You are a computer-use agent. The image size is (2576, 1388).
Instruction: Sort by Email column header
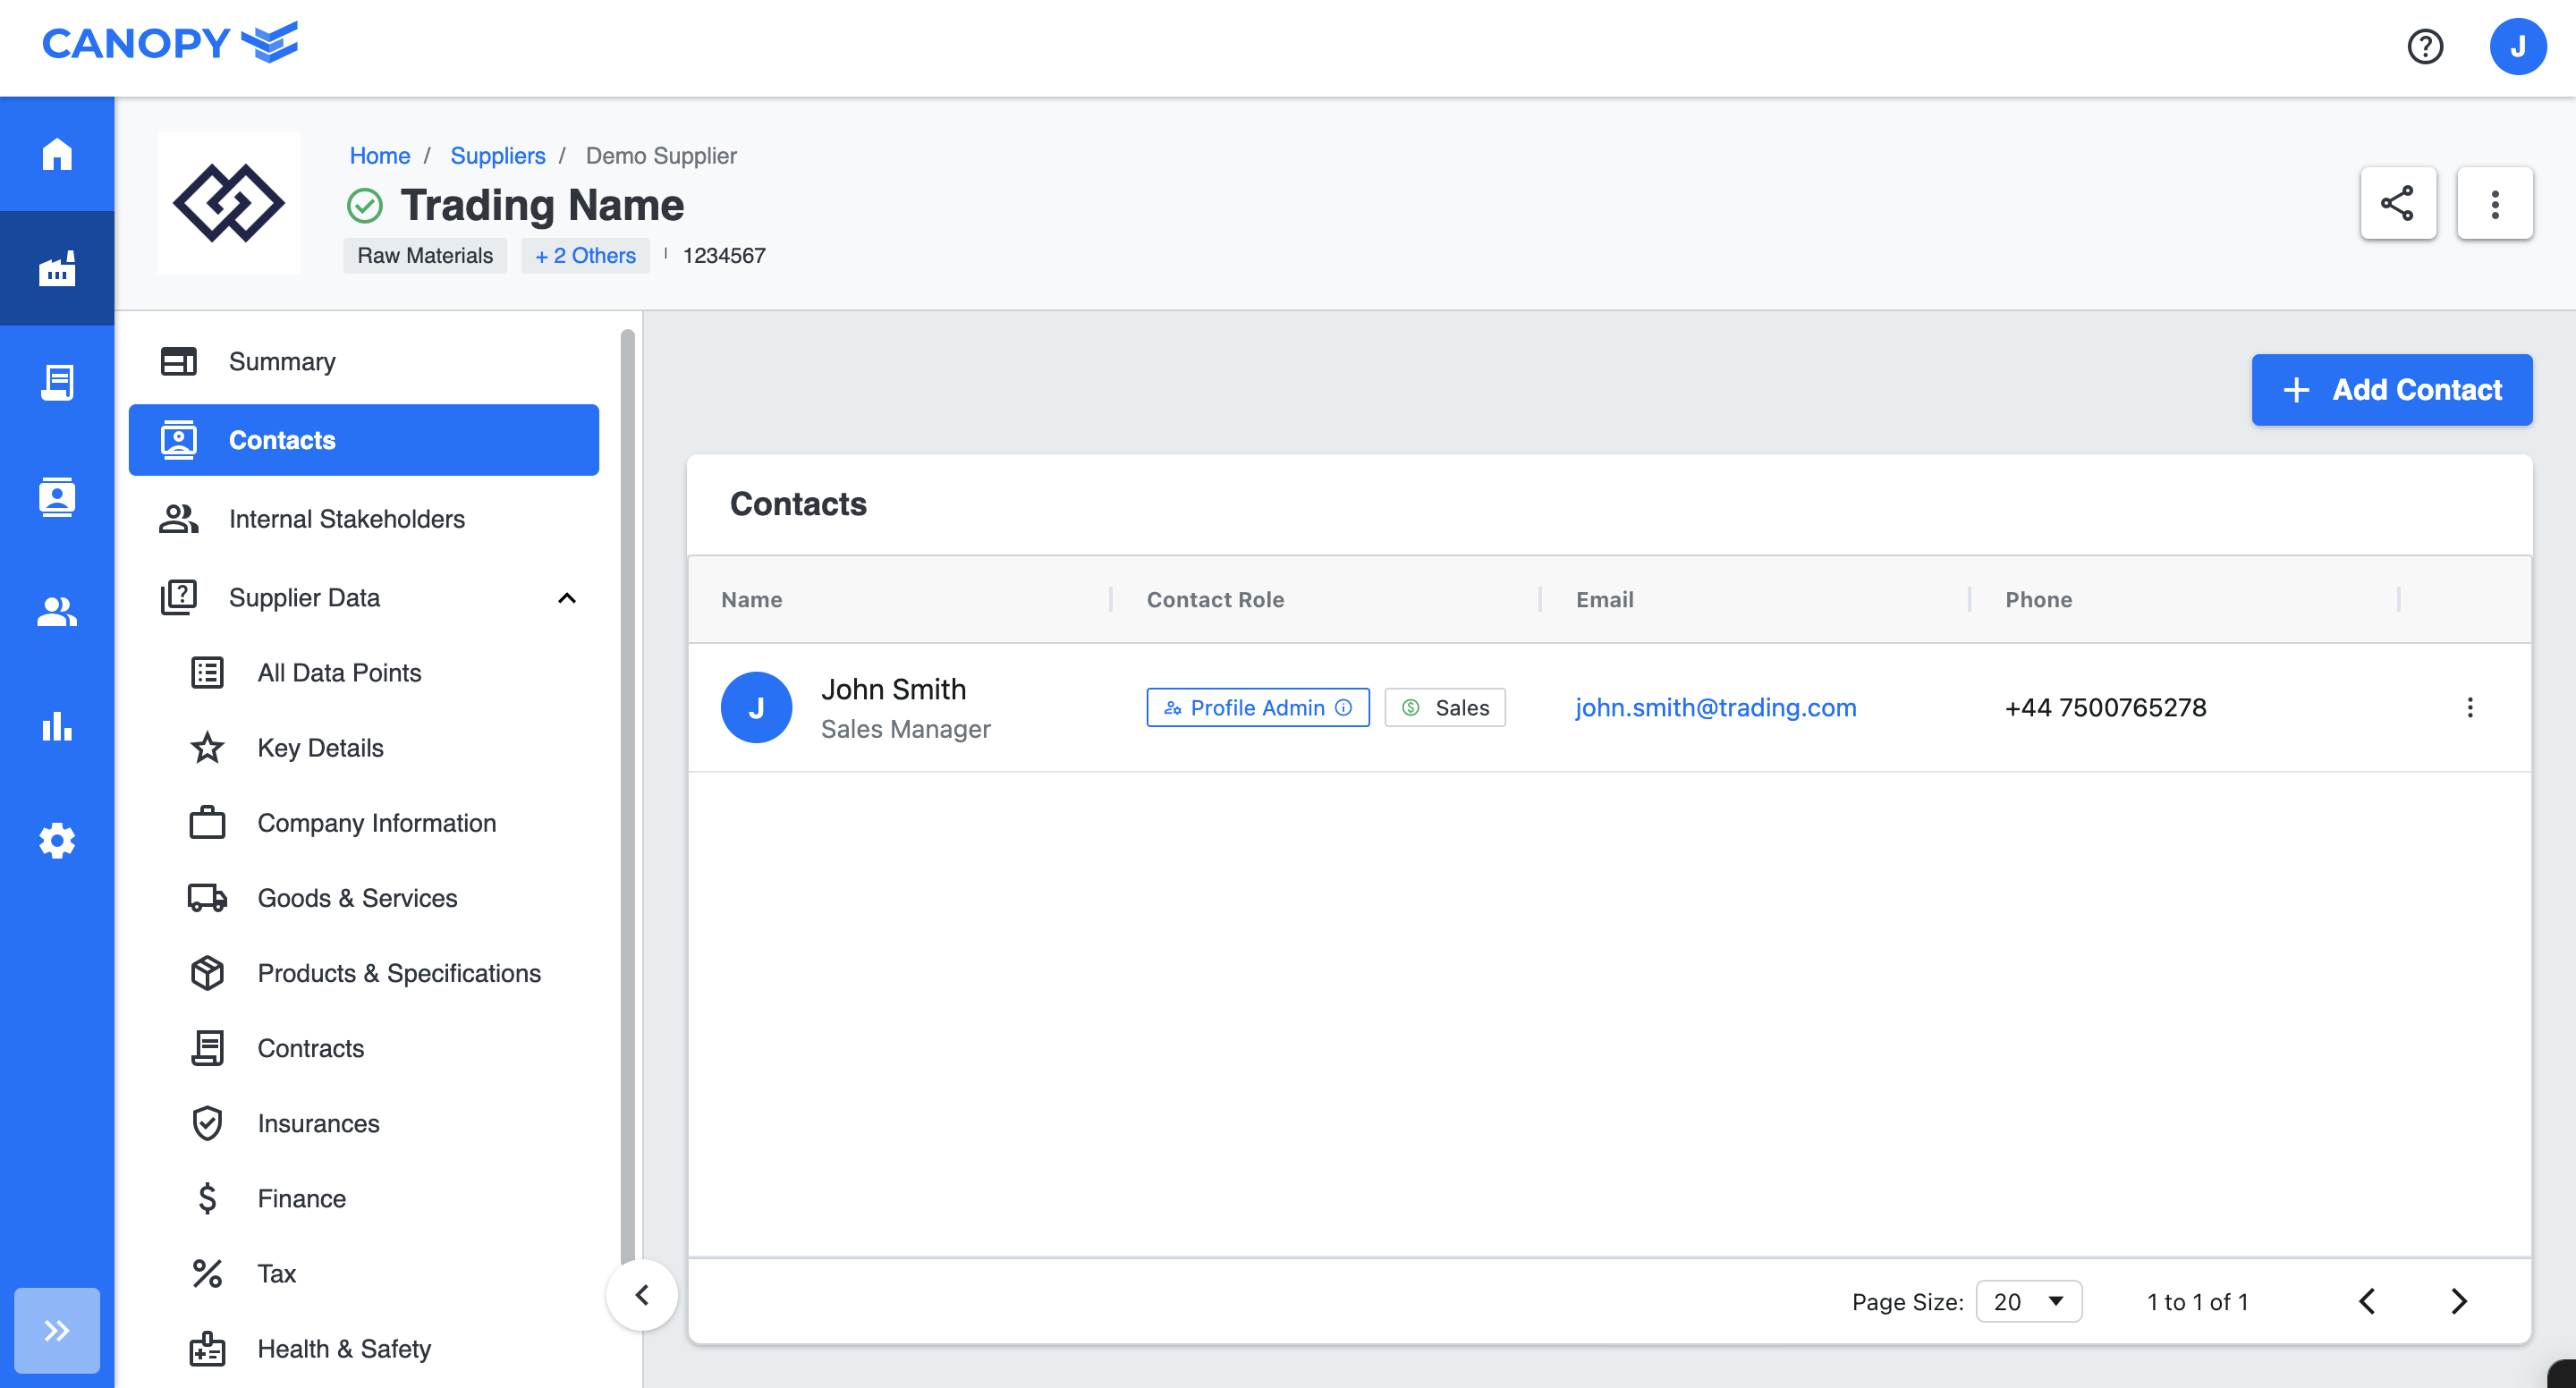point(1604,598)
